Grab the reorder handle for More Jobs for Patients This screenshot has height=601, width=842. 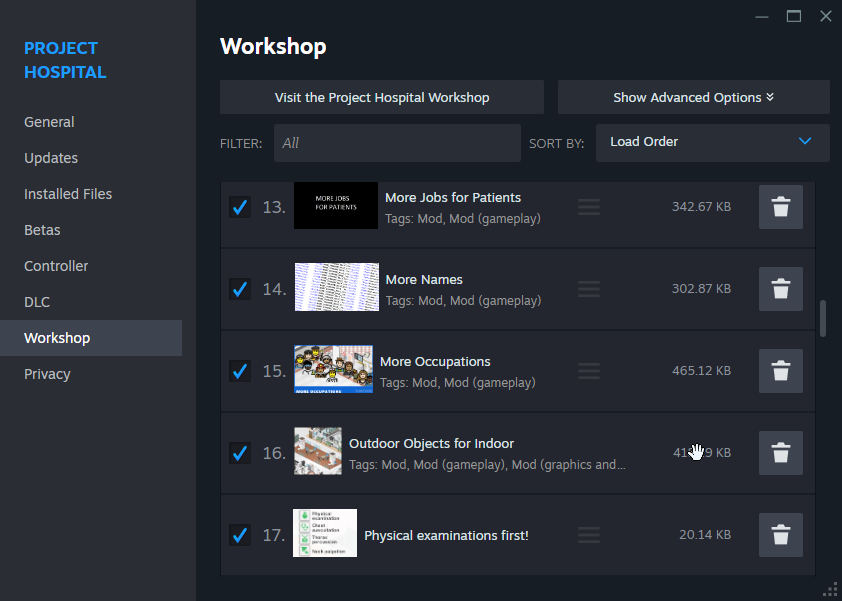tap(589, 207)
